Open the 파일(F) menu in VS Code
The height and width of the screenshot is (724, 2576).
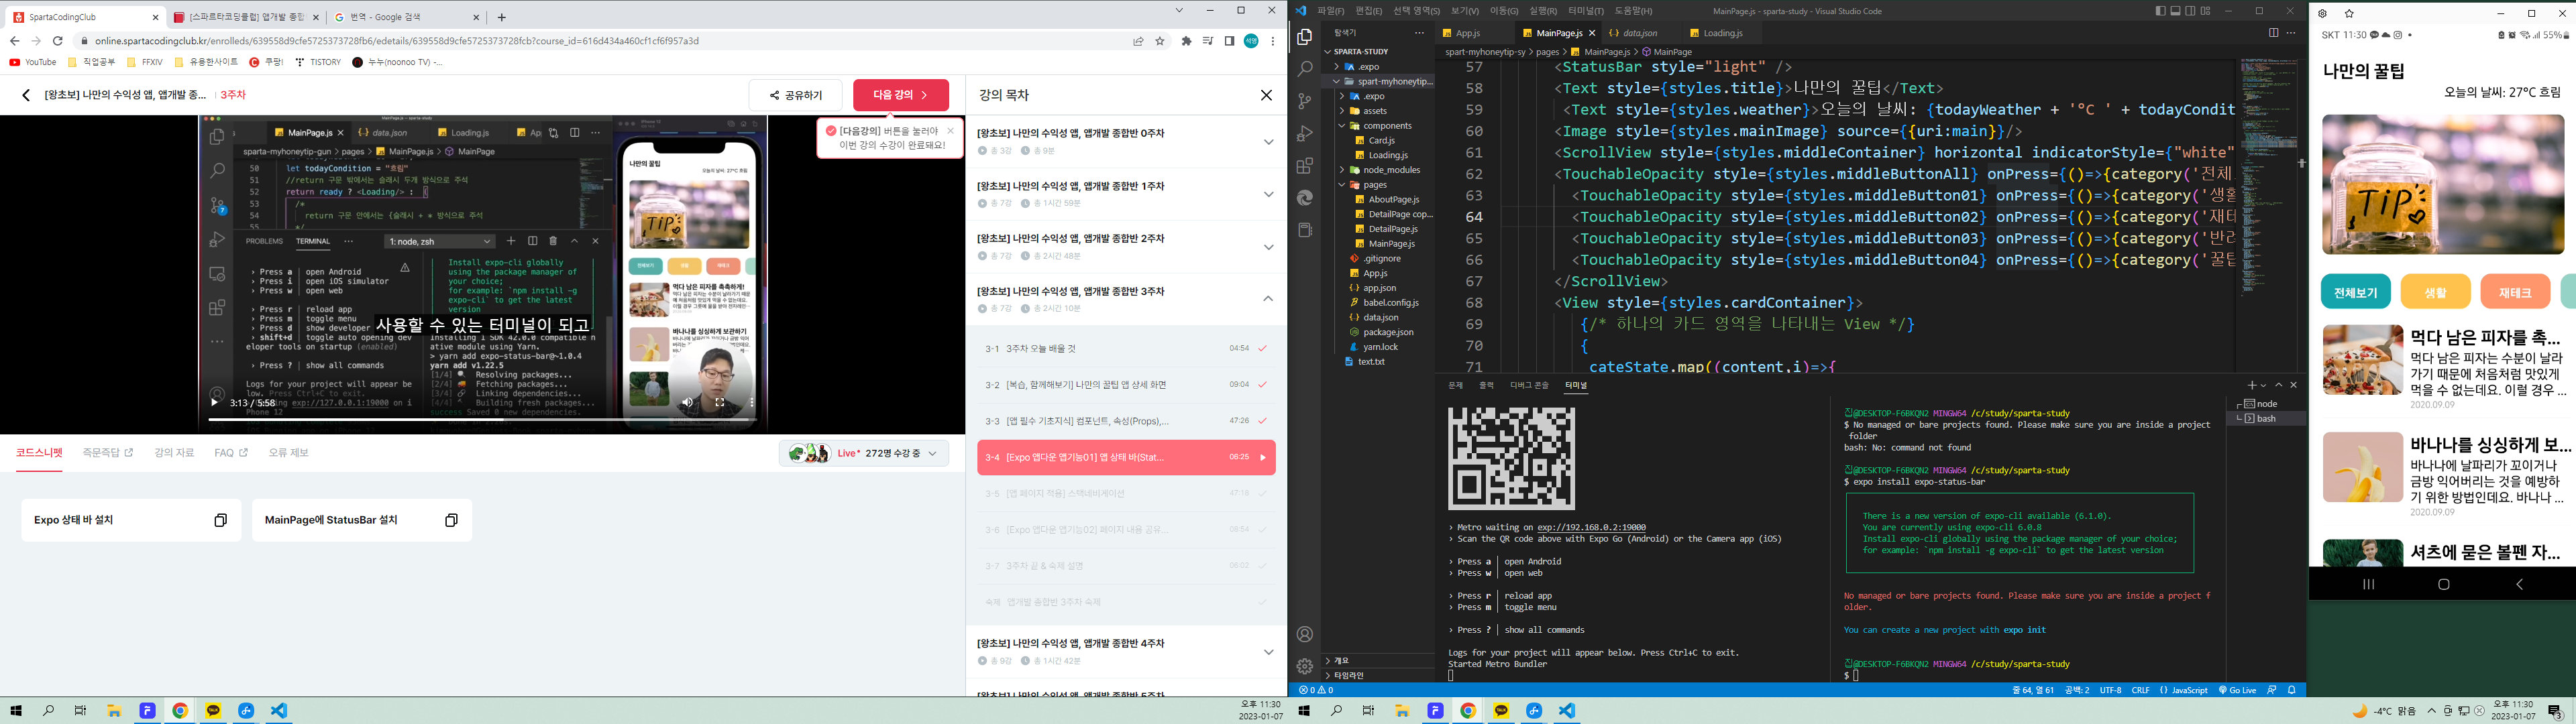[1331, 11]
